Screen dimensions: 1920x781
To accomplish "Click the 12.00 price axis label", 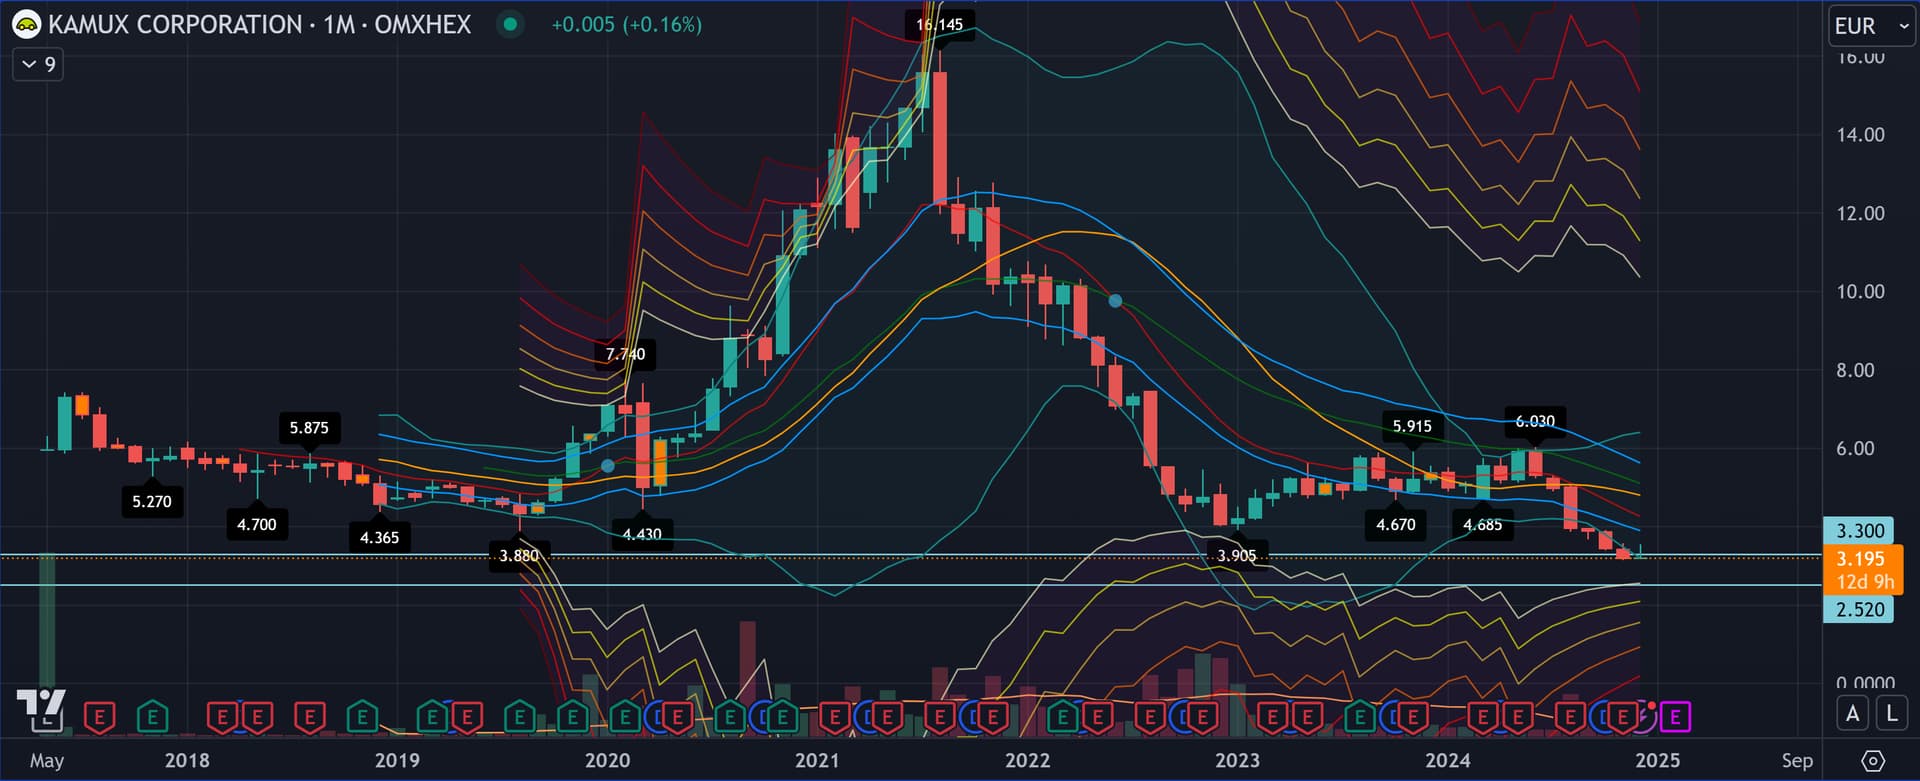I will coord(1860,213).
